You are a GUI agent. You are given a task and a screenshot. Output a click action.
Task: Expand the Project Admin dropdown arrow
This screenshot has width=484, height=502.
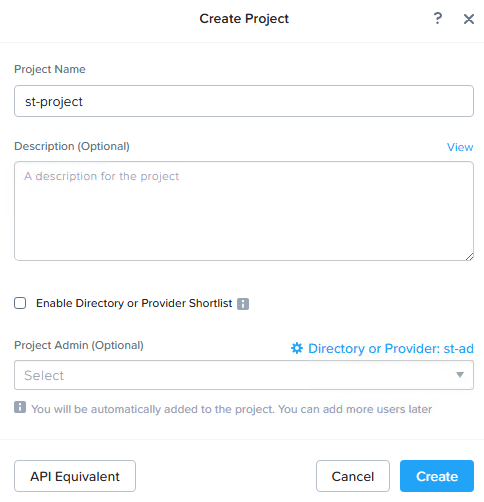pyautogui.click(x=460, y=375)
